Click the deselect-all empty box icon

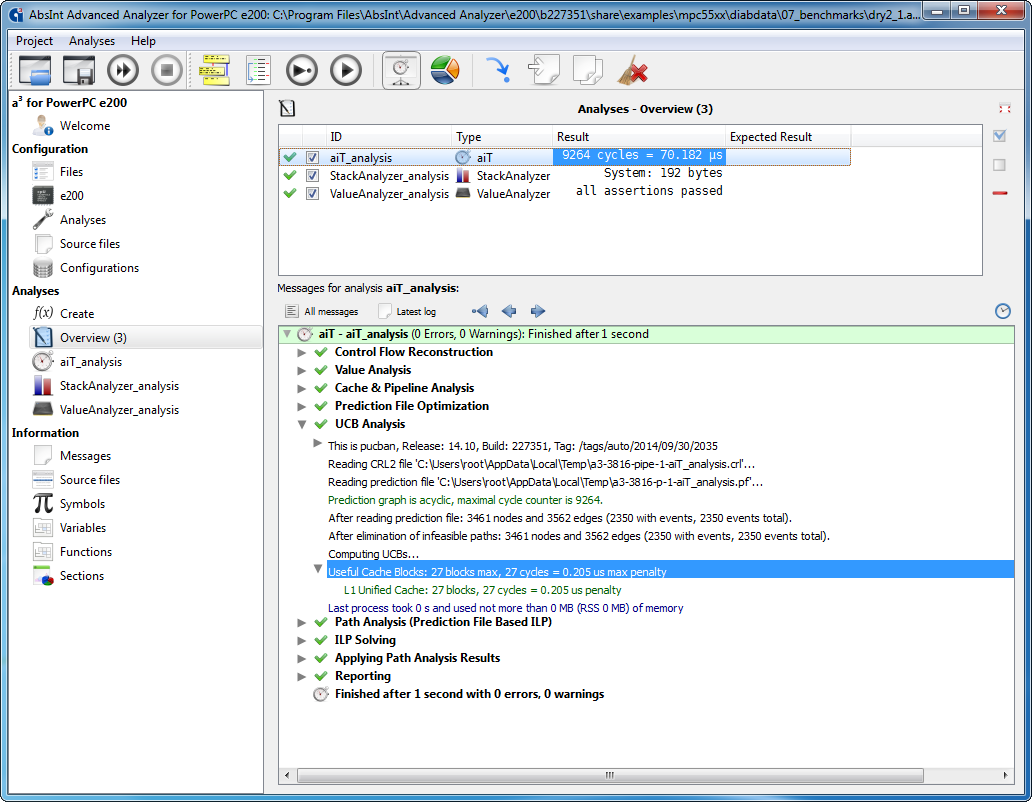[1000, 164]
